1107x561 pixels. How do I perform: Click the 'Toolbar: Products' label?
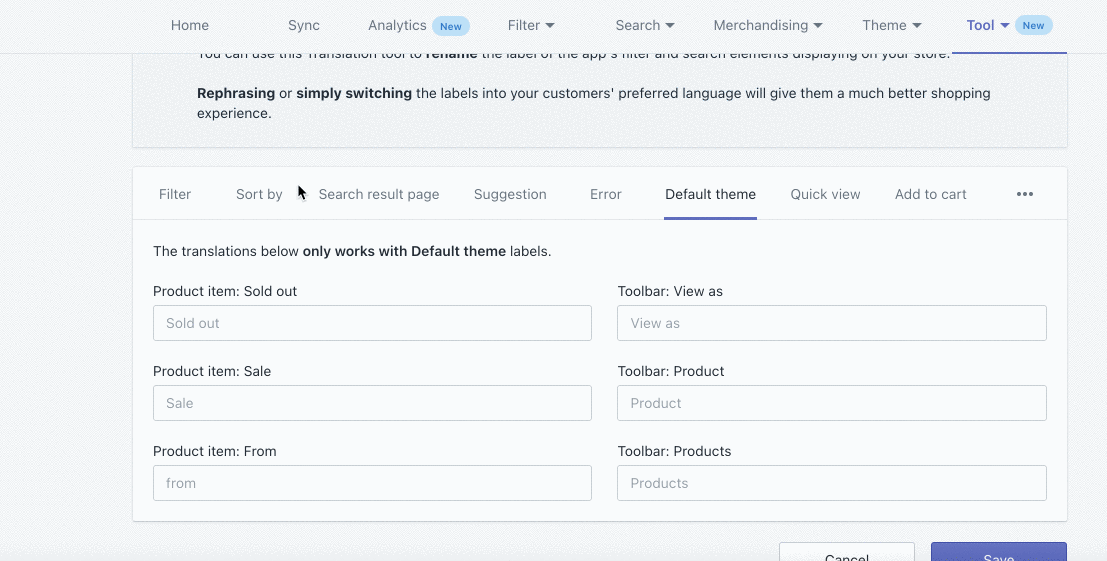[674, 452]
